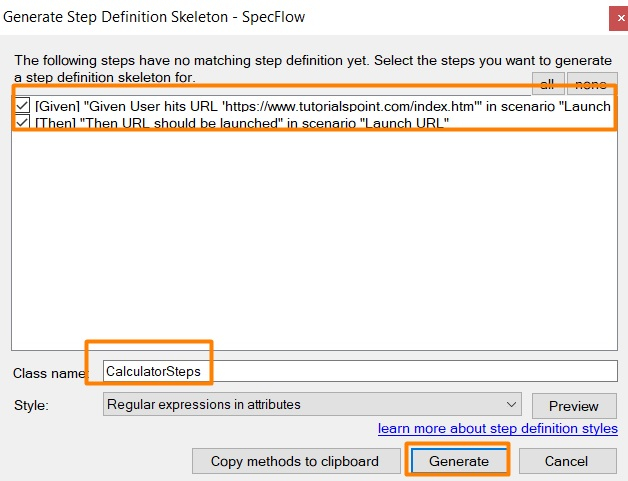Open 'learn more about step definition styles' link
Screen dimensions: 628x481
[x=497, y=428]
